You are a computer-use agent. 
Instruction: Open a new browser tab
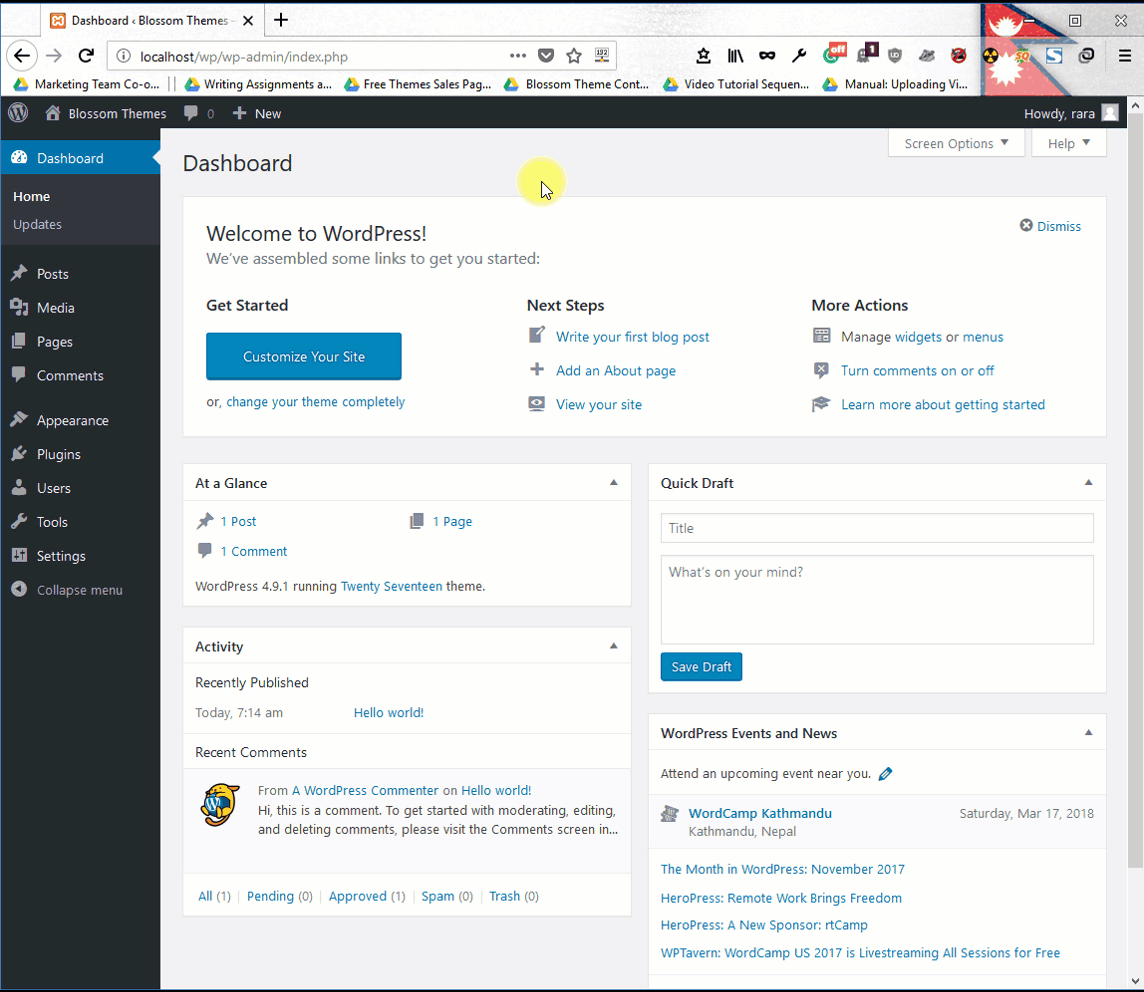(281, 20)
